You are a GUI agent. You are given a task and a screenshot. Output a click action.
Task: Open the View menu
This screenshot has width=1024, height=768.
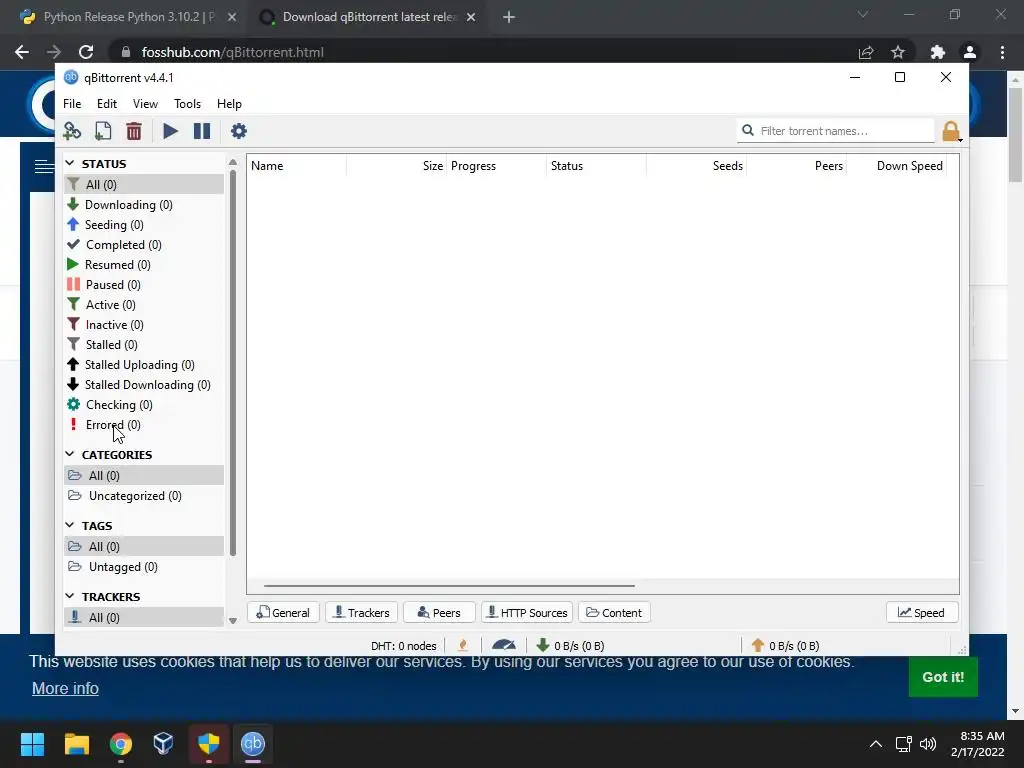point(145,104)
